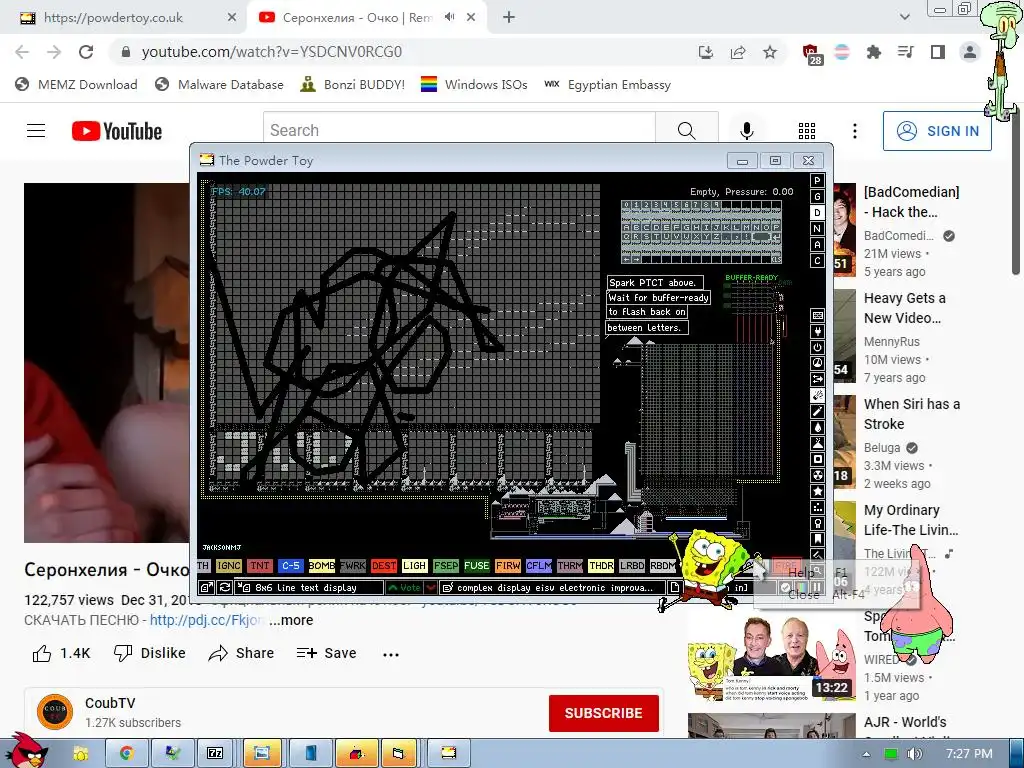1024x768 pixels.
Task: Like the video showing 1.4K likes
Action: click(61, 653)
